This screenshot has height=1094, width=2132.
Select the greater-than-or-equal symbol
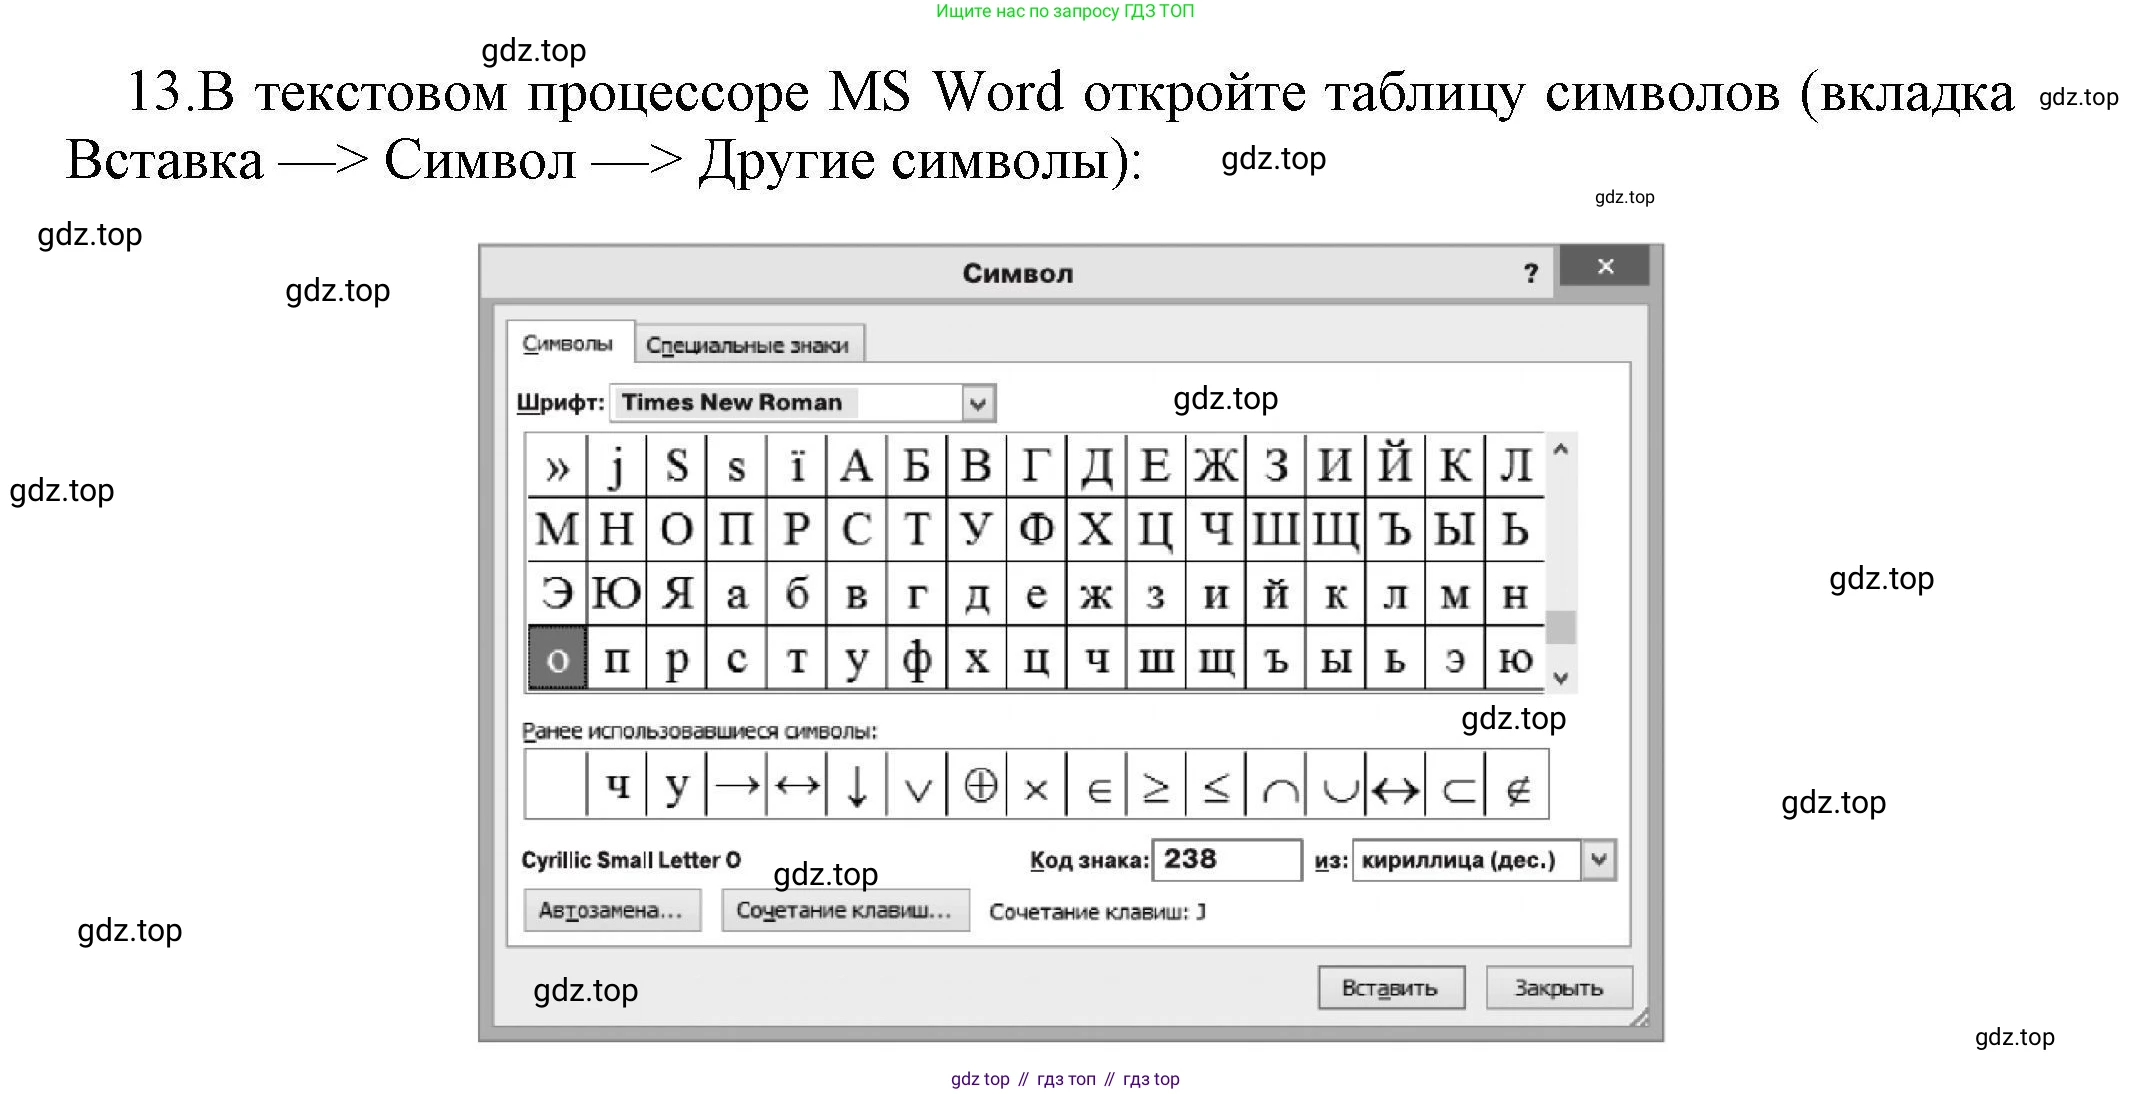coord(1156,786)
